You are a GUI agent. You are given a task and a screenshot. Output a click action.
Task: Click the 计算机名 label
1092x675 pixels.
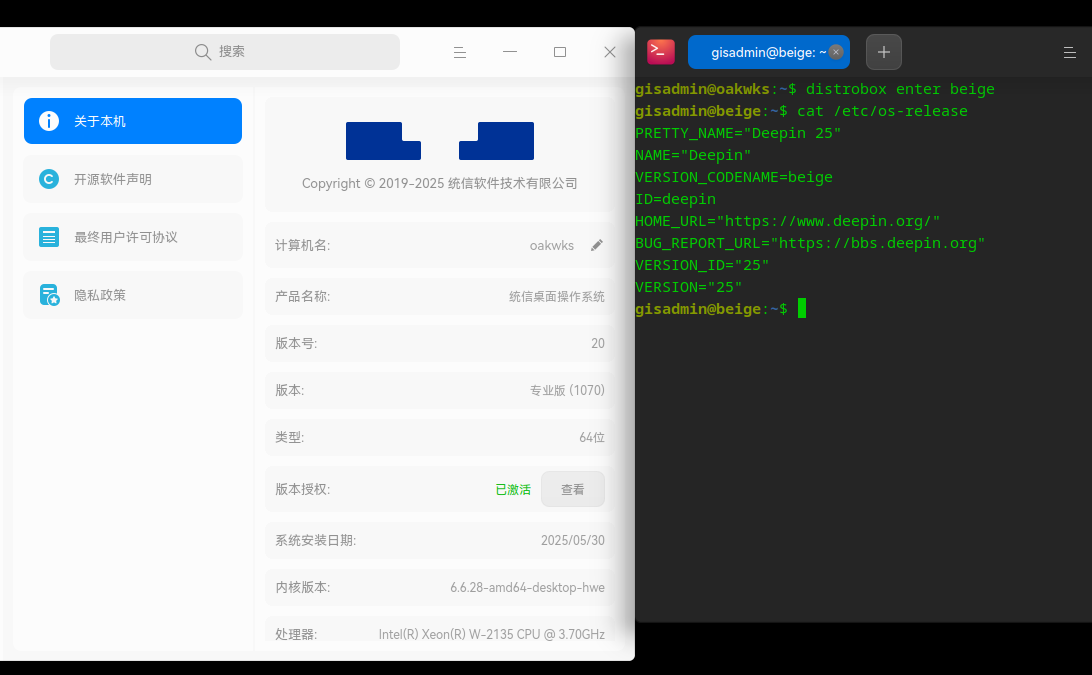click(302, 245)
